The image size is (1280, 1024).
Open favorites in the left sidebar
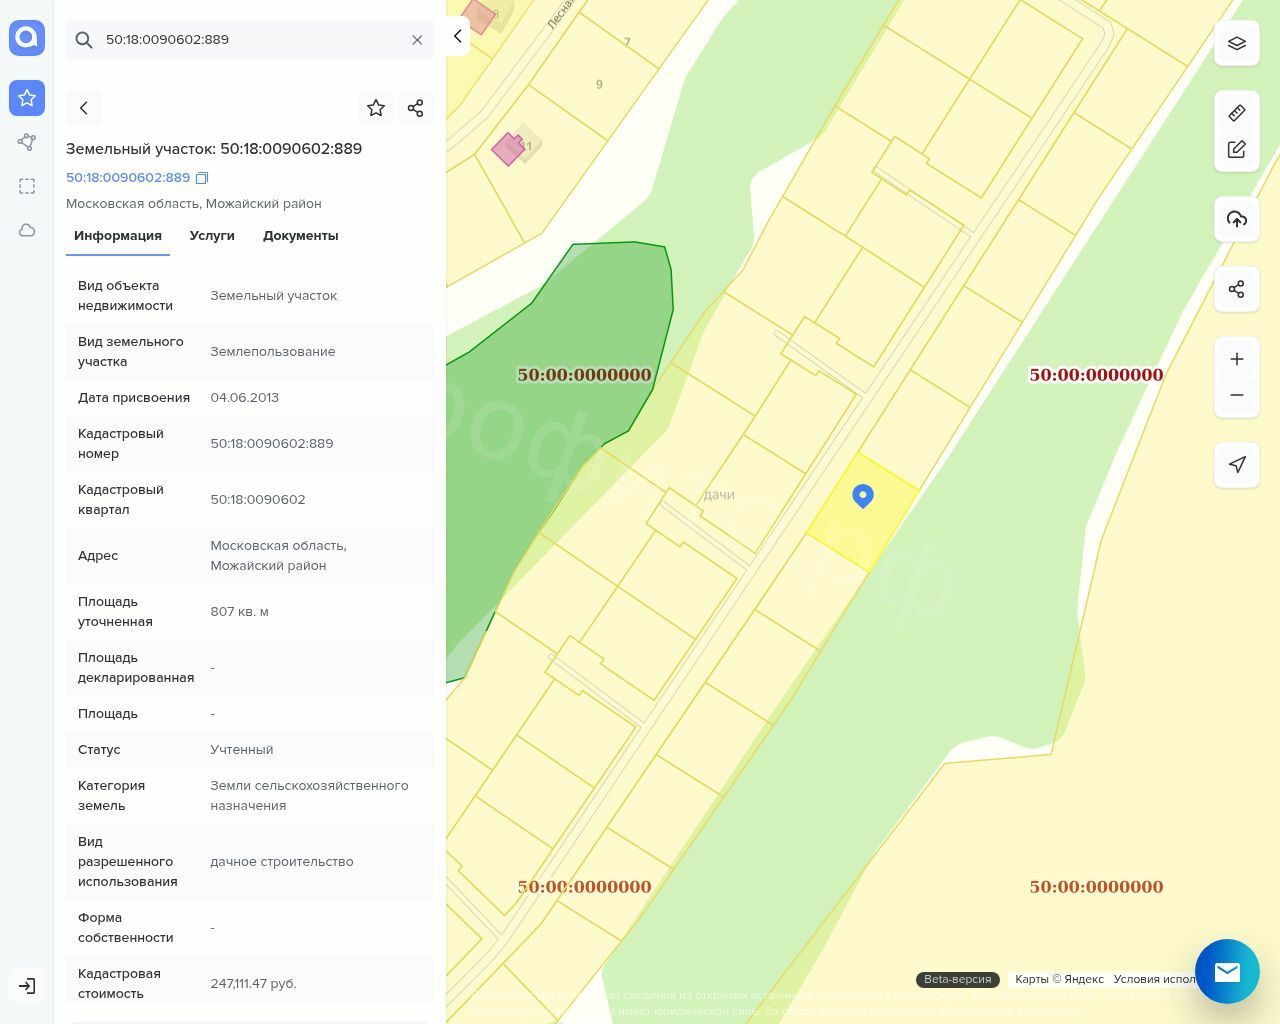pos(27,98)
